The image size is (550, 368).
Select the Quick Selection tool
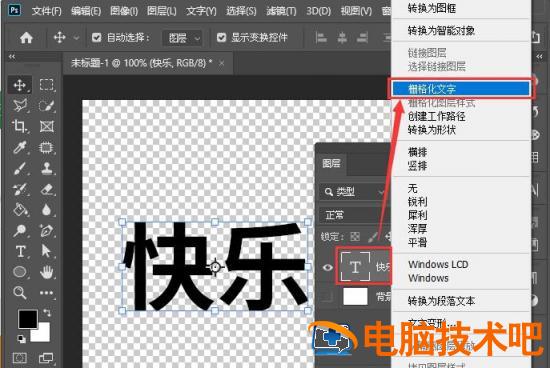pos(46,105)
